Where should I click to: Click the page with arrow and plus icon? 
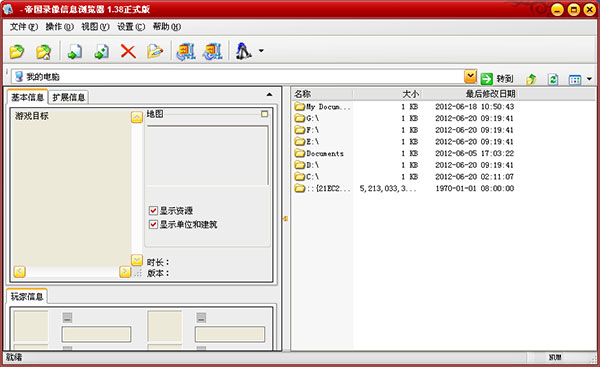click(101, 51)
